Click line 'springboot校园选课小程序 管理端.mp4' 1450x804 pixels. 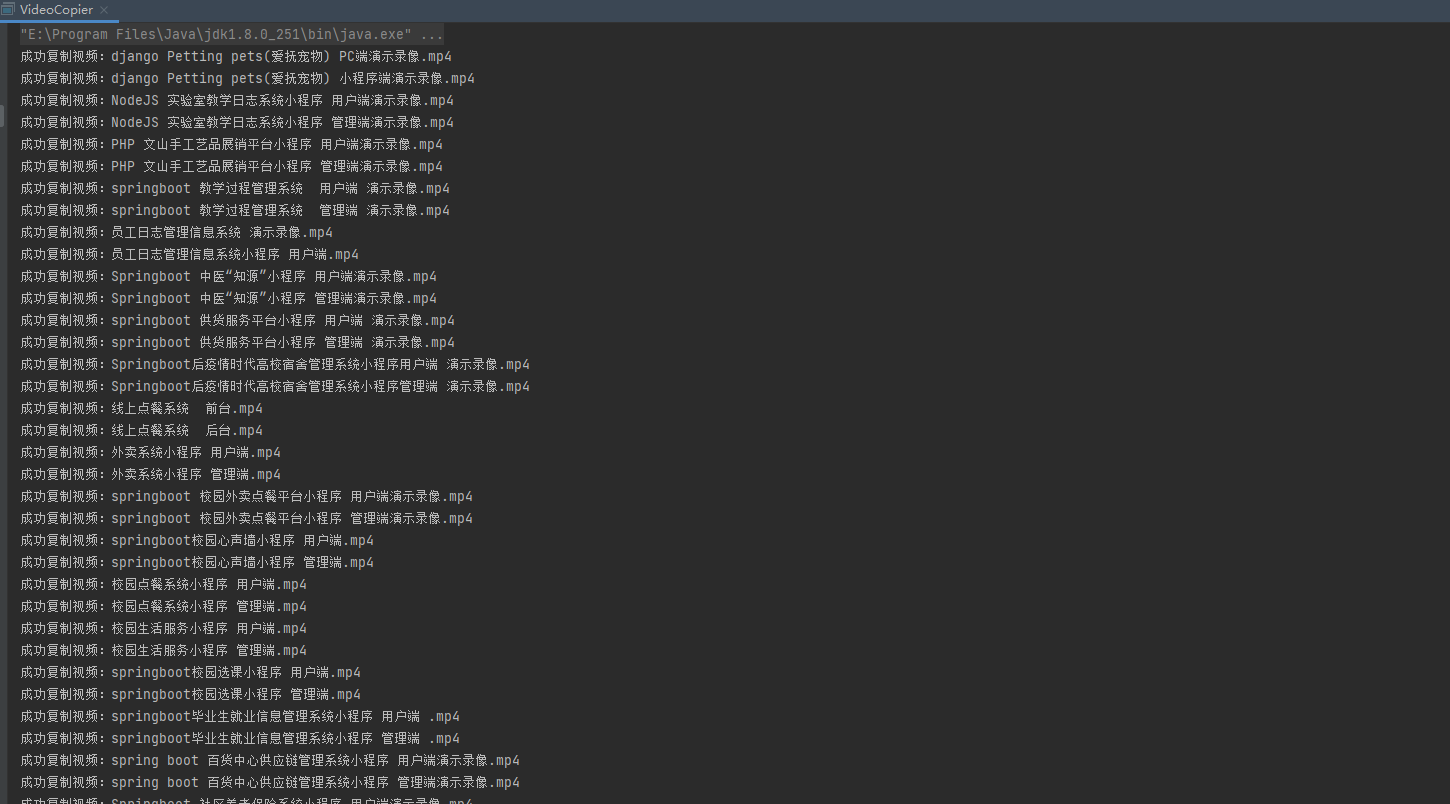(x=190, y=694)
